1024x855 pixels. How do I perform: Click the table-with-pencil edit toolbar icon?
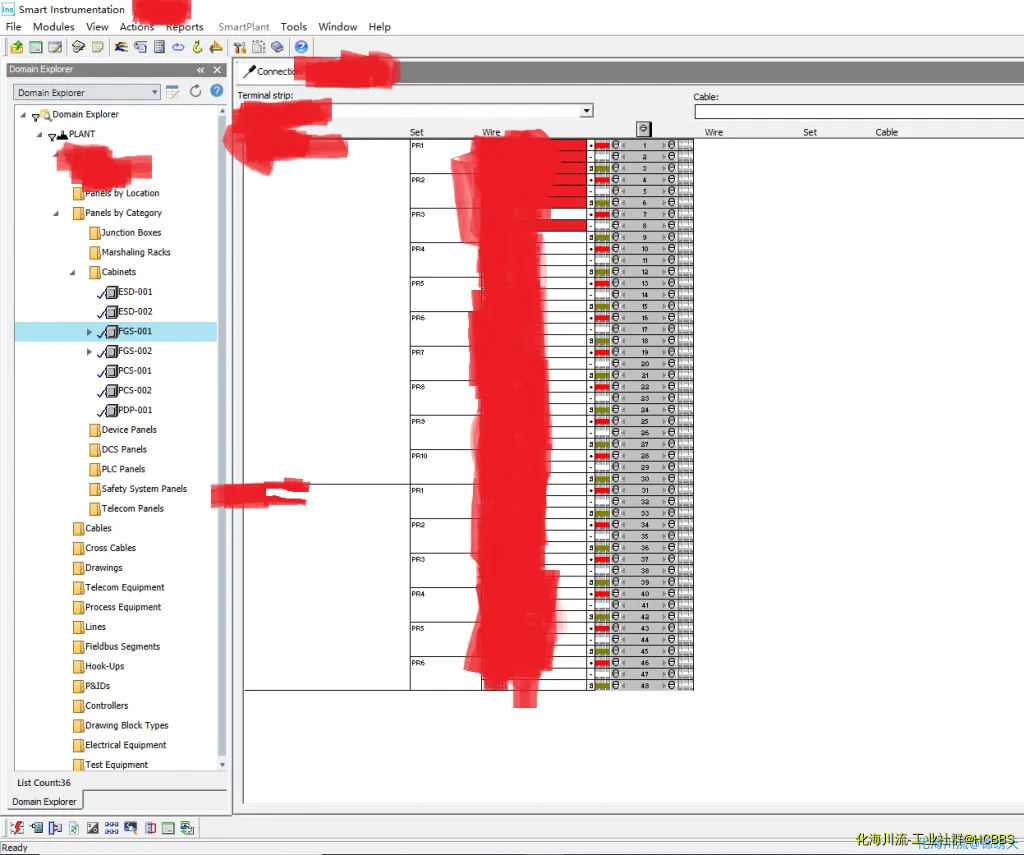point(55,47)
